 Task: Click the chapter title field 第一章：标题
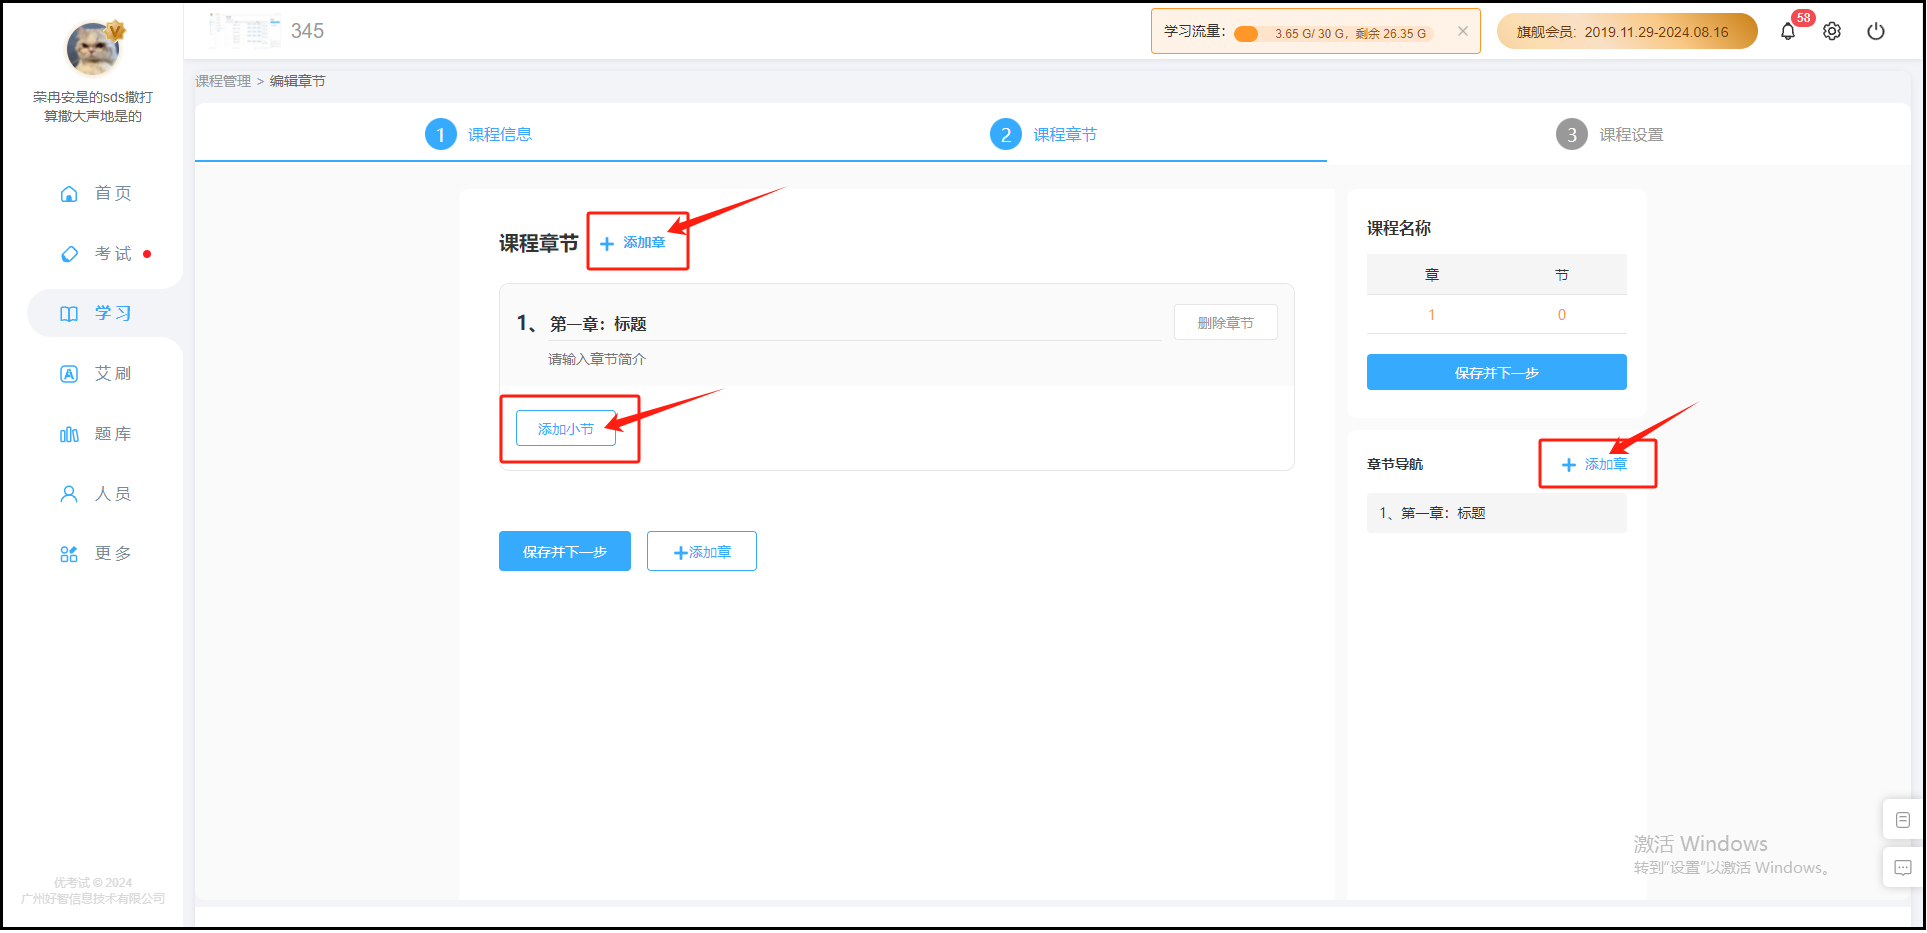[x=855, y=324]
